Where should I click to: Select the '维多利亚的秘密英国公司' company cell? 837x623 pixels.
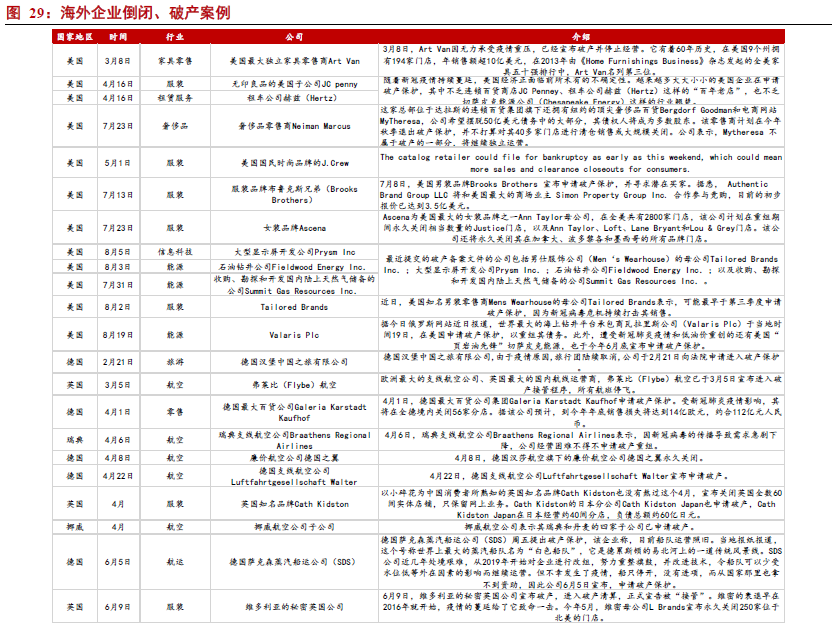click(x=294, y=607)
